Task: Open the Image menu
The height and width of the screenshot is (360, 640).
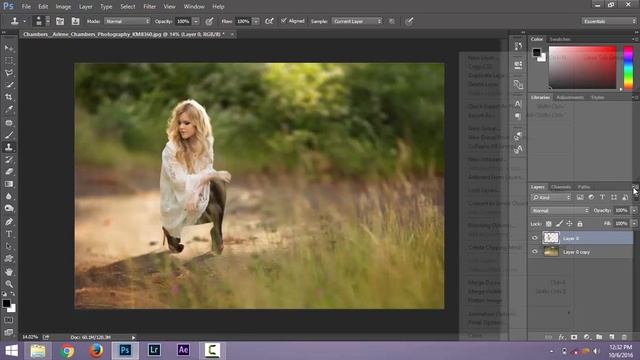Action: point(63,7)
